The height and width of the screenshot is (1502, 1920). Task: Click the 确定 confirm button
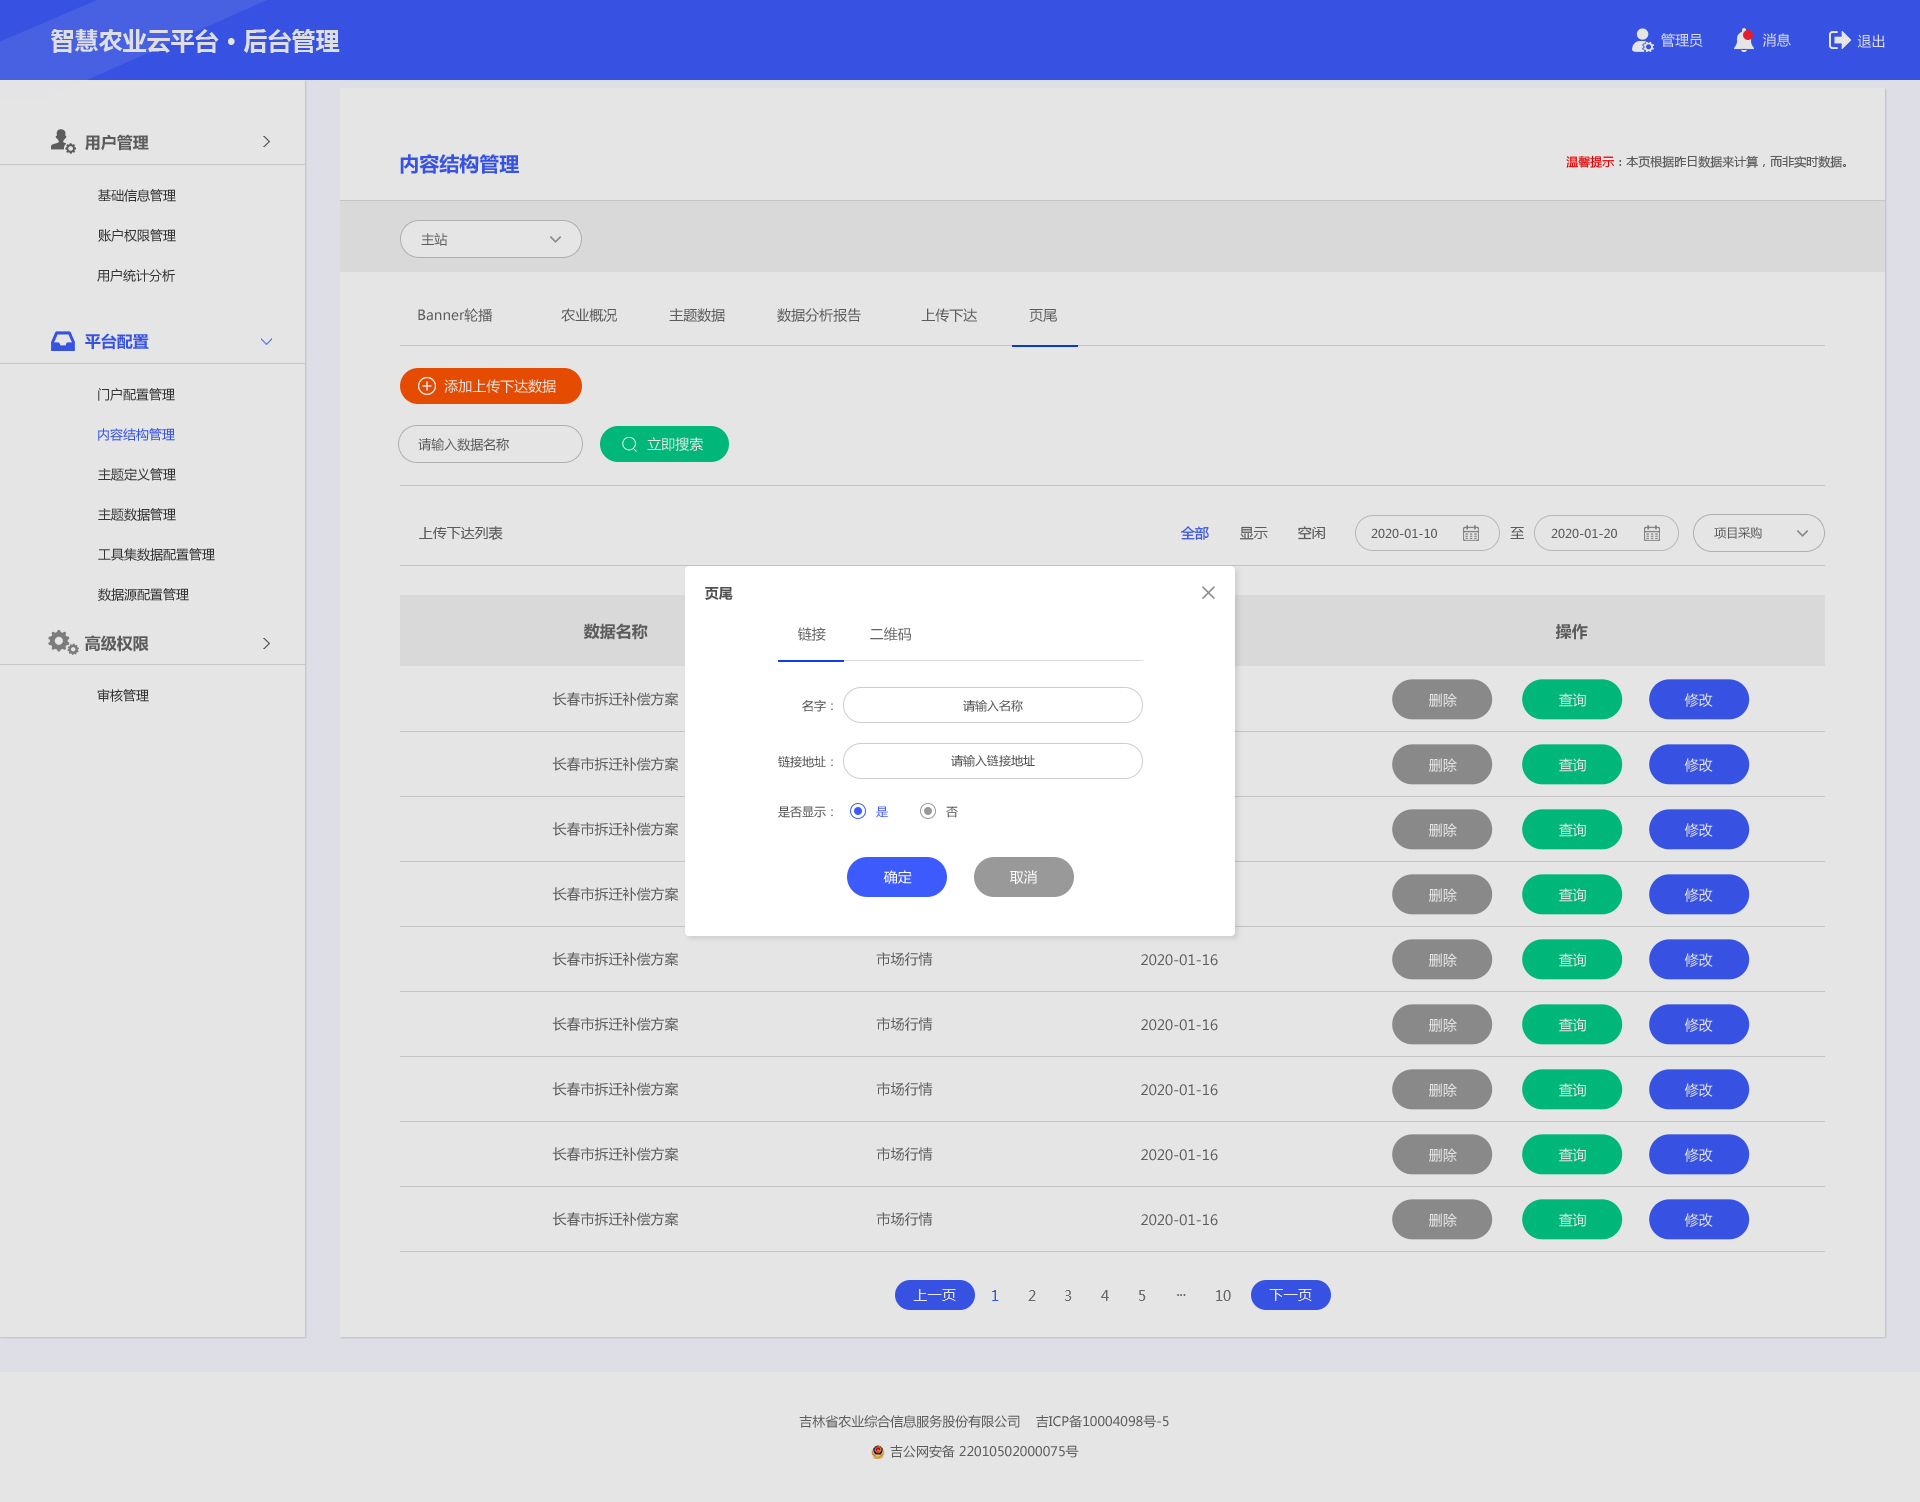pyautogui.click(x=897, y=877)
